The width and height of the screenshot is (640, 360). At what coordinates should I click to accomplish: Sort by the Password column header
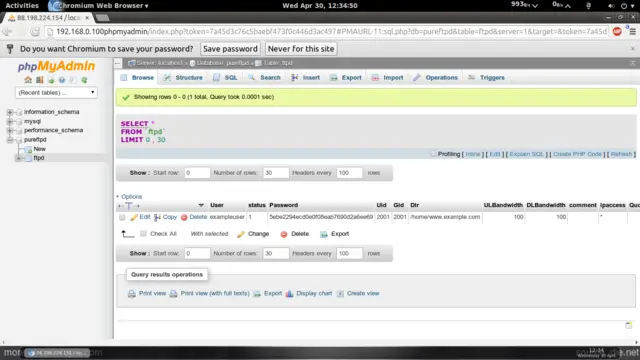coord(284,205)
